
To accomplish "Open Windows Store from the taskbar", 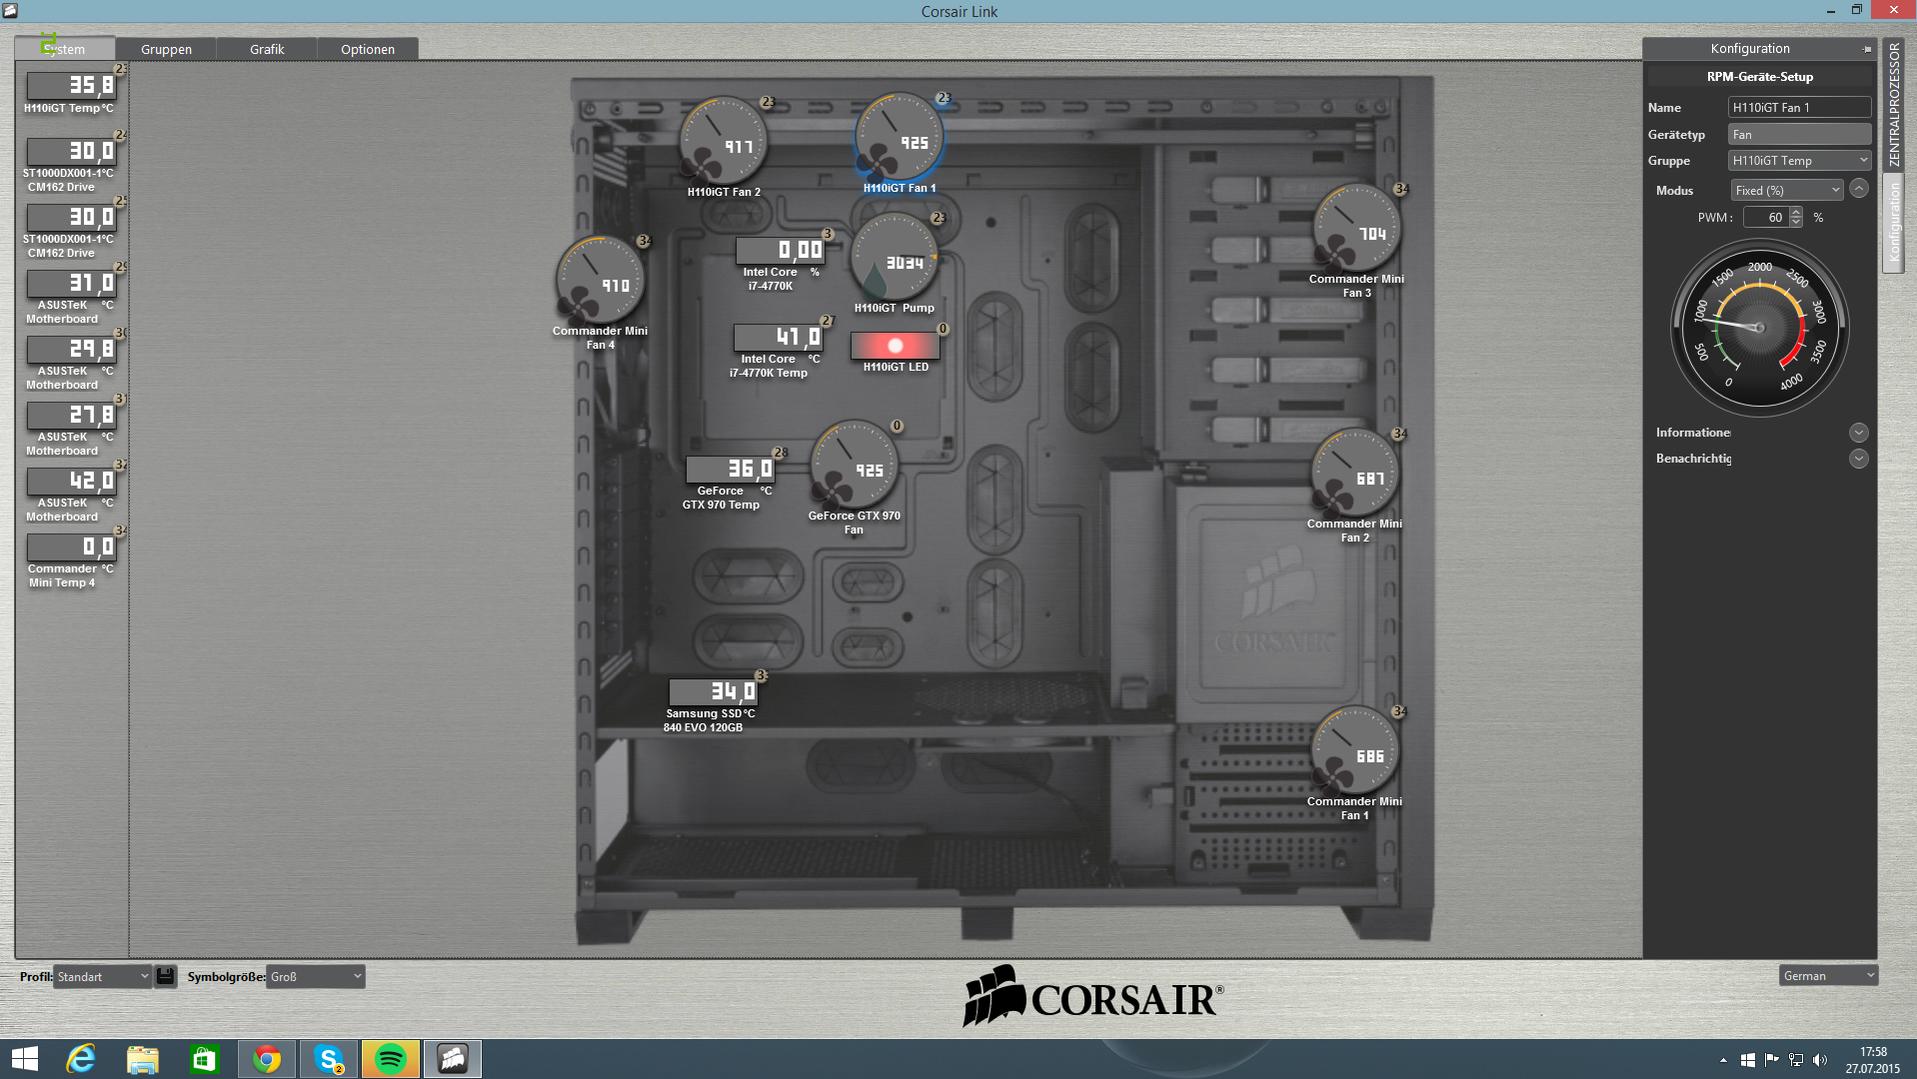I will click(205, 1059).
